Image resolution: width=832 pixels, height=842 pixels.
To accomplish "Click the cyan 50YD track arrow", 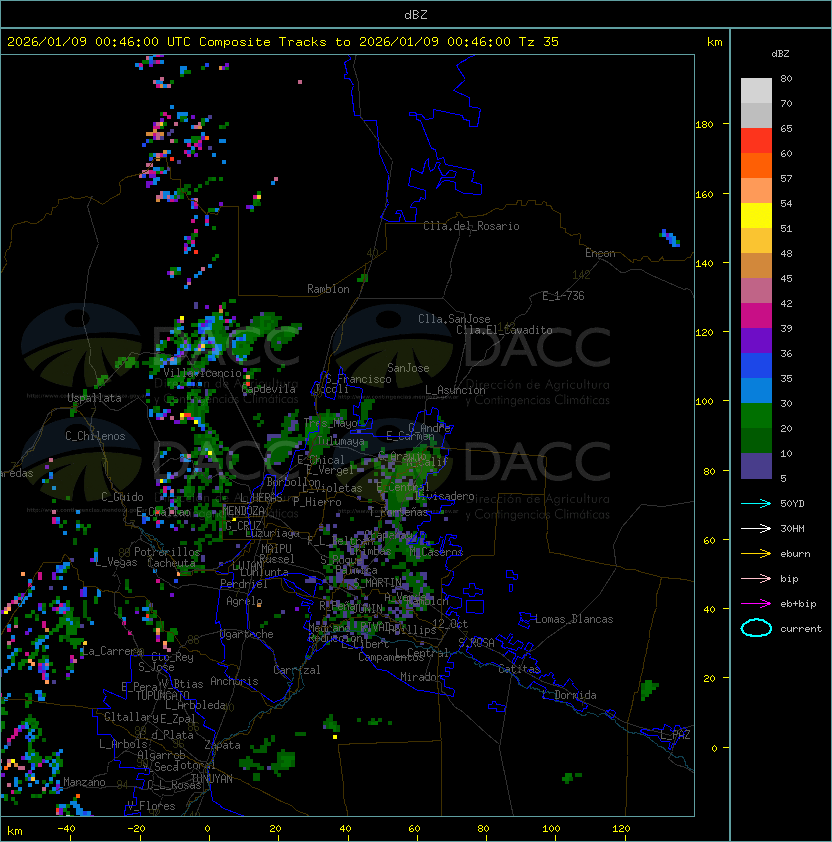I will point(756,503).
